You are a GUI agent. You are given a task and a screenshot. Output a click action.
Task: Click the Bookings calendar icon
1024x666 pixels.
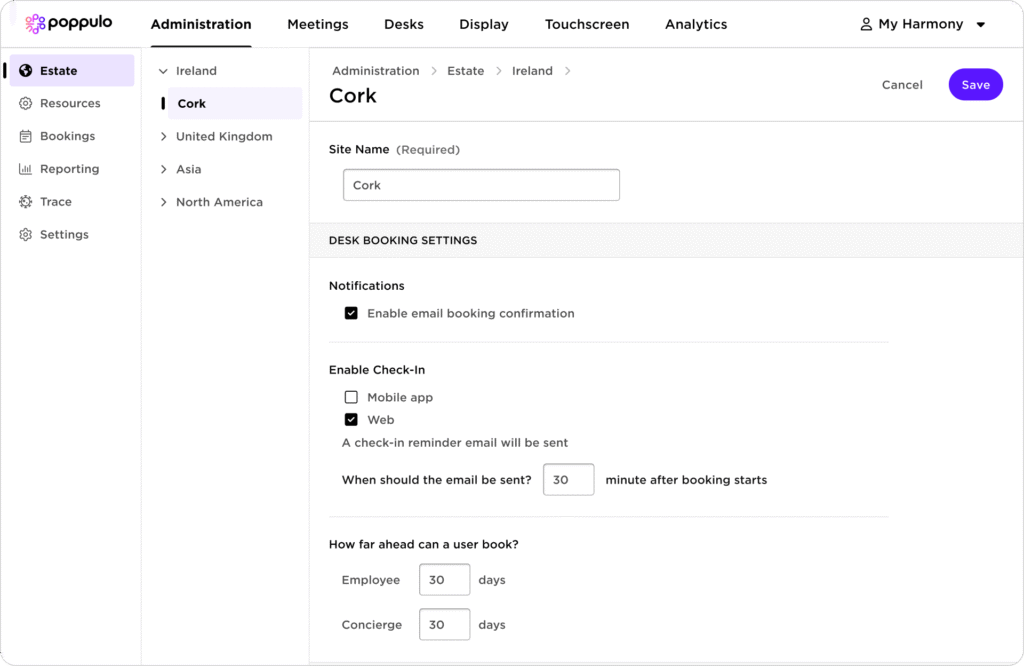pyautogui.click(x=26, y=136)
